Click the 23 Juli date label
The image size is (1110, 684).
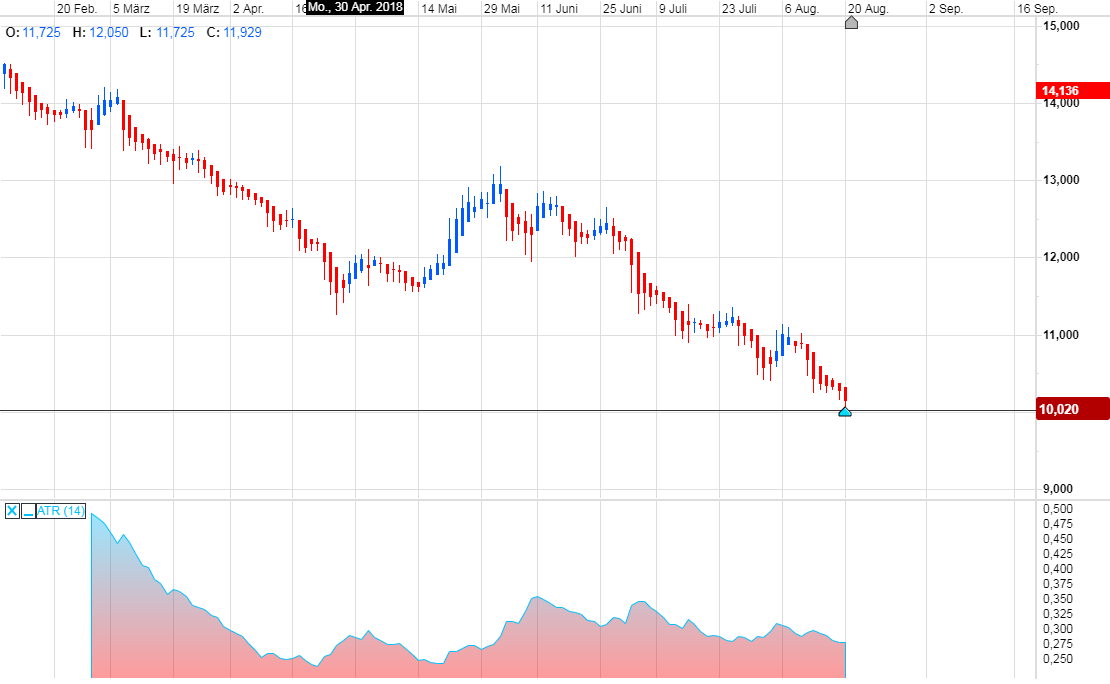pyautogui.click(x=739, y=9)
